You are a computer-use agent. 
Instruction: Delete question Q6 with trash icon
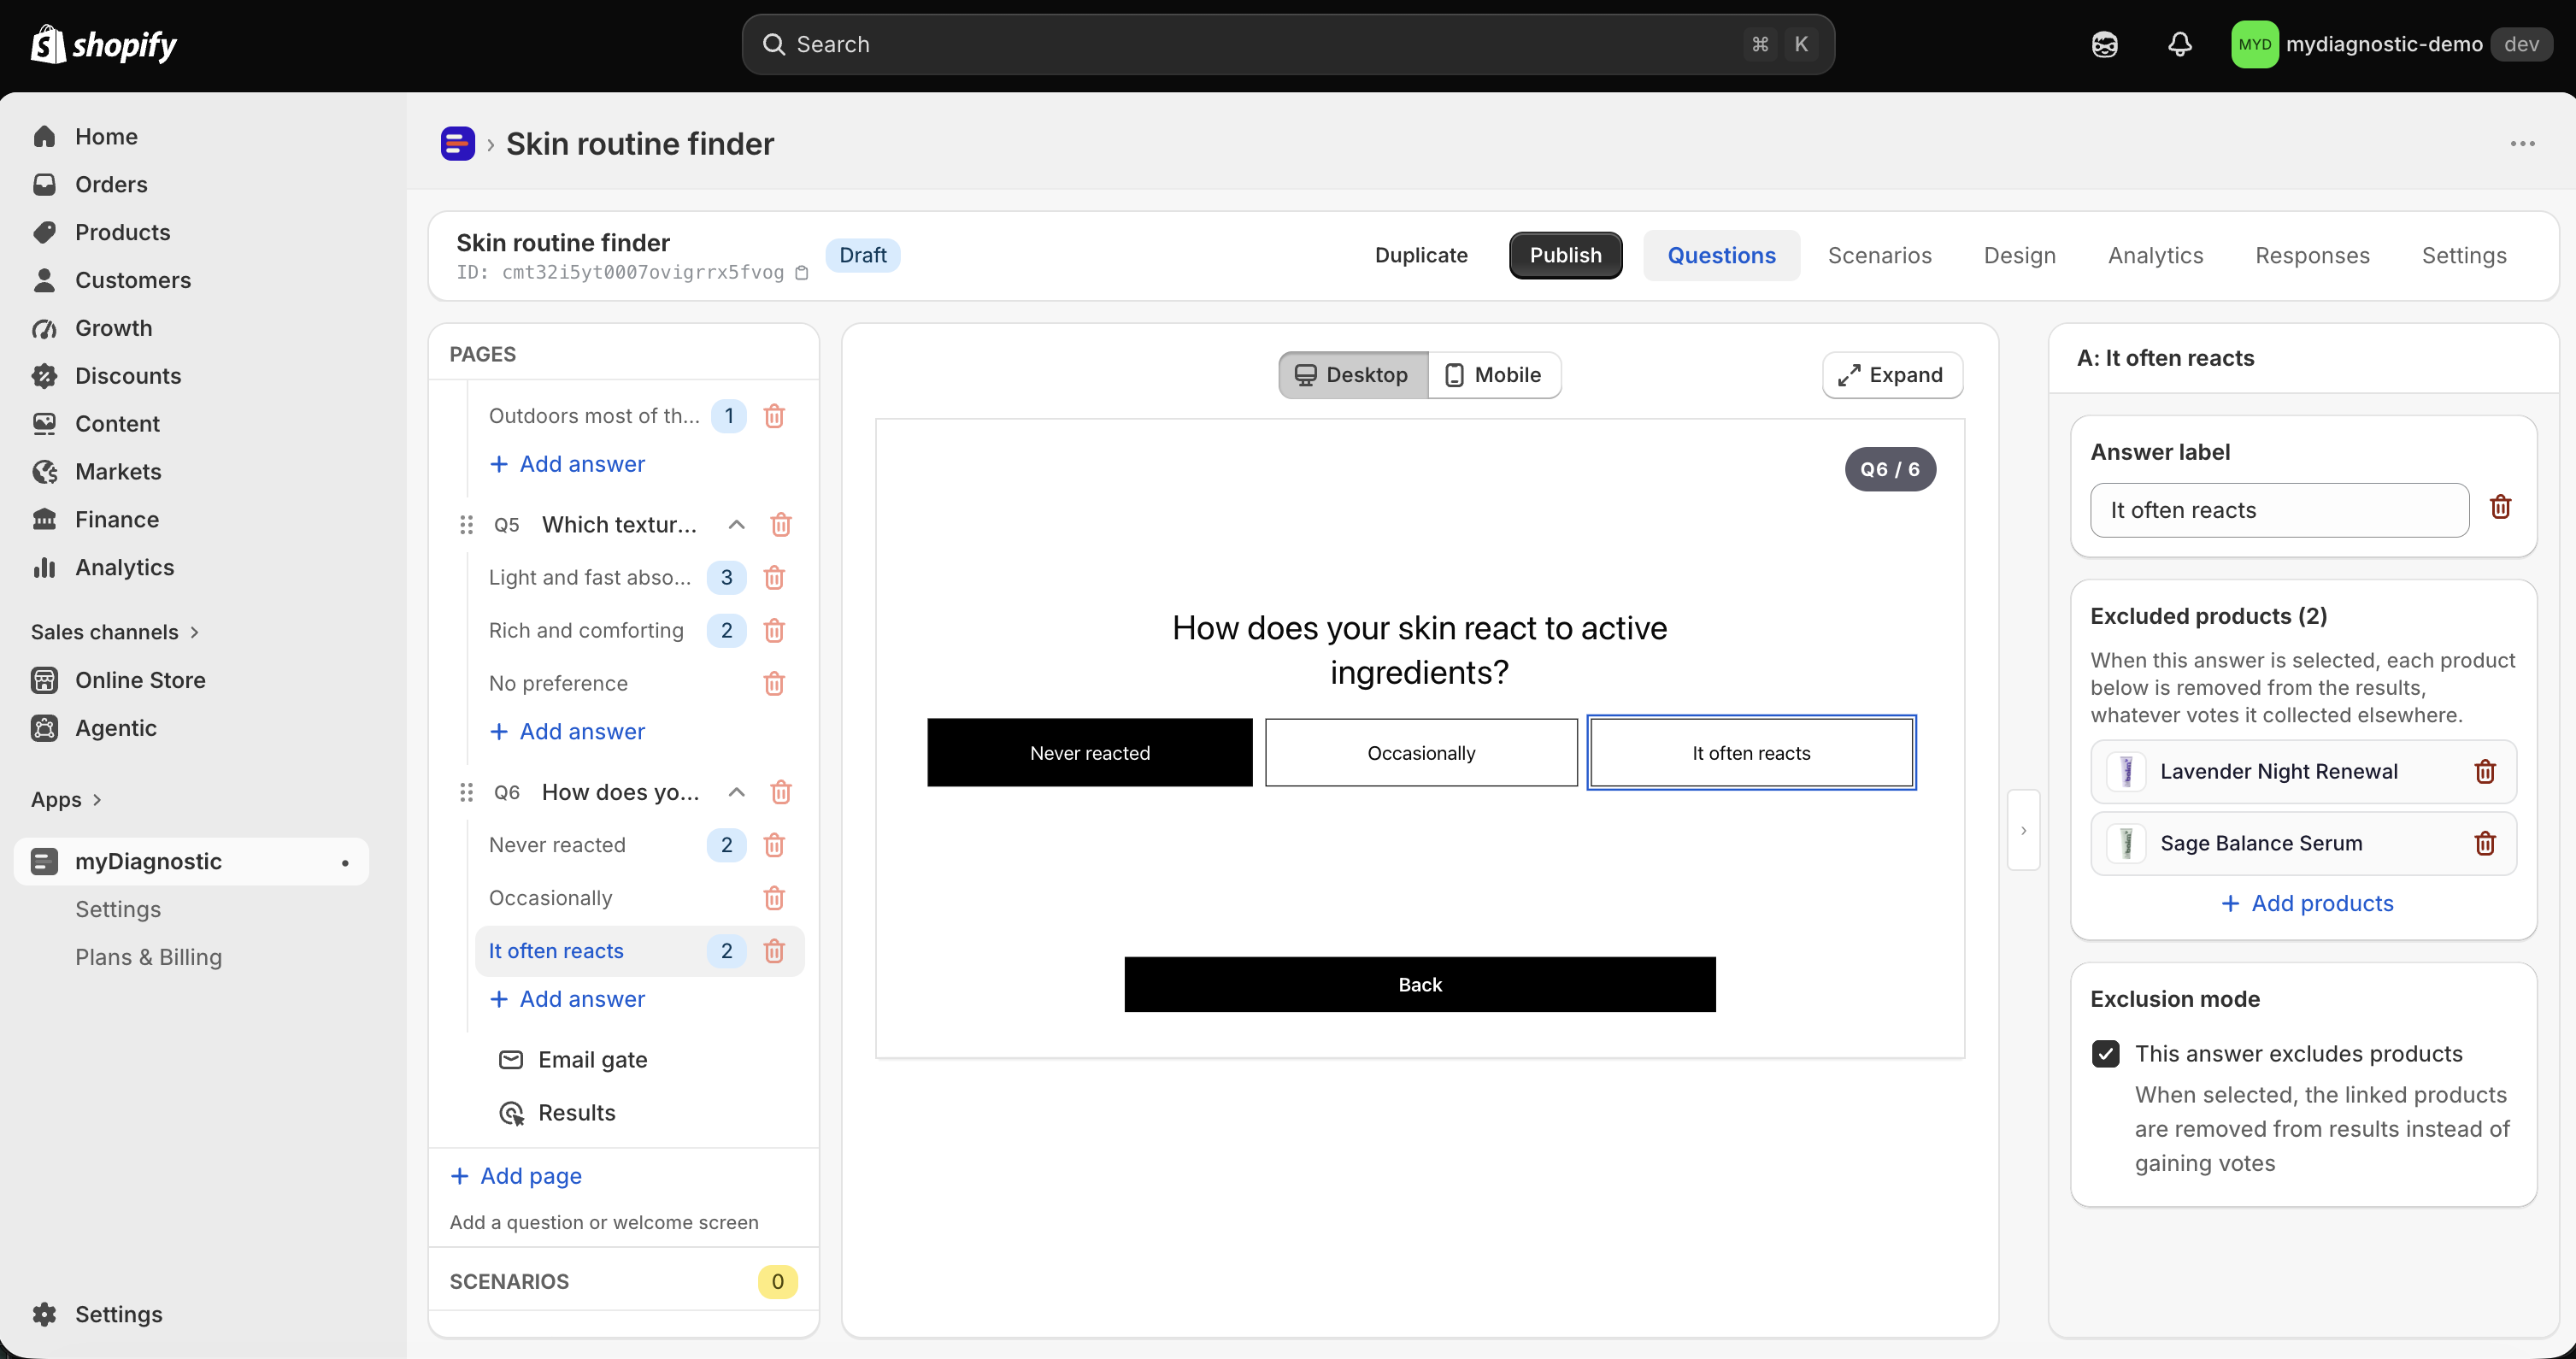(x=781, y=792)
